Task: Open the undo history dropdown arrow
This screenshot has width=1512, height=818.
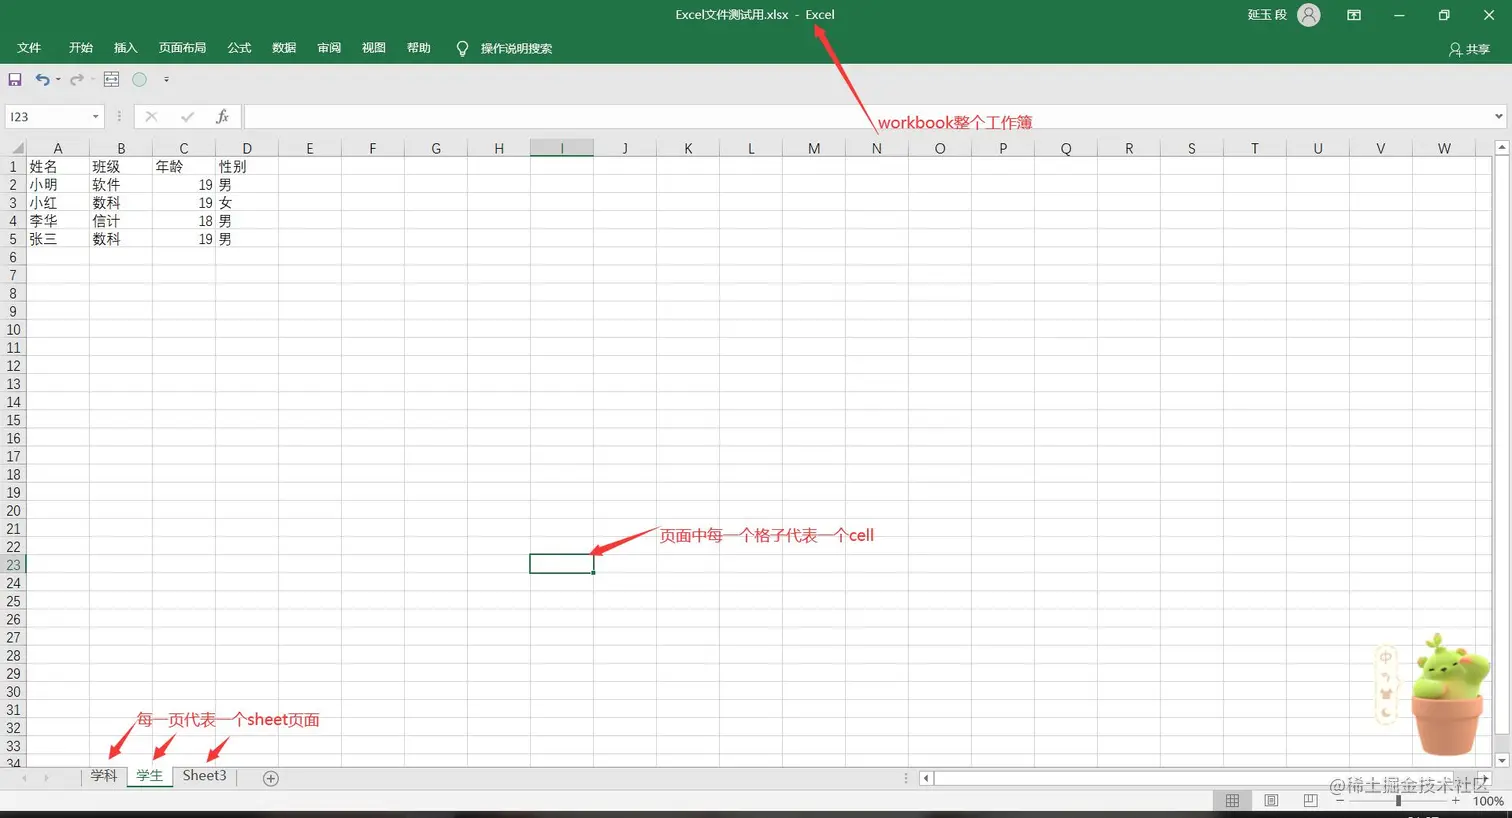Action: (x=58, y=79)
